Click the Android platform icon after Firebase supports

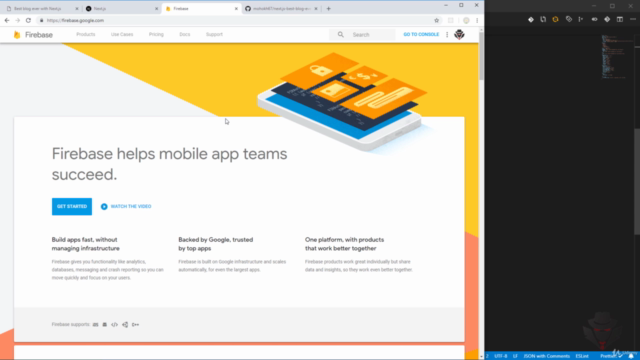104,324
